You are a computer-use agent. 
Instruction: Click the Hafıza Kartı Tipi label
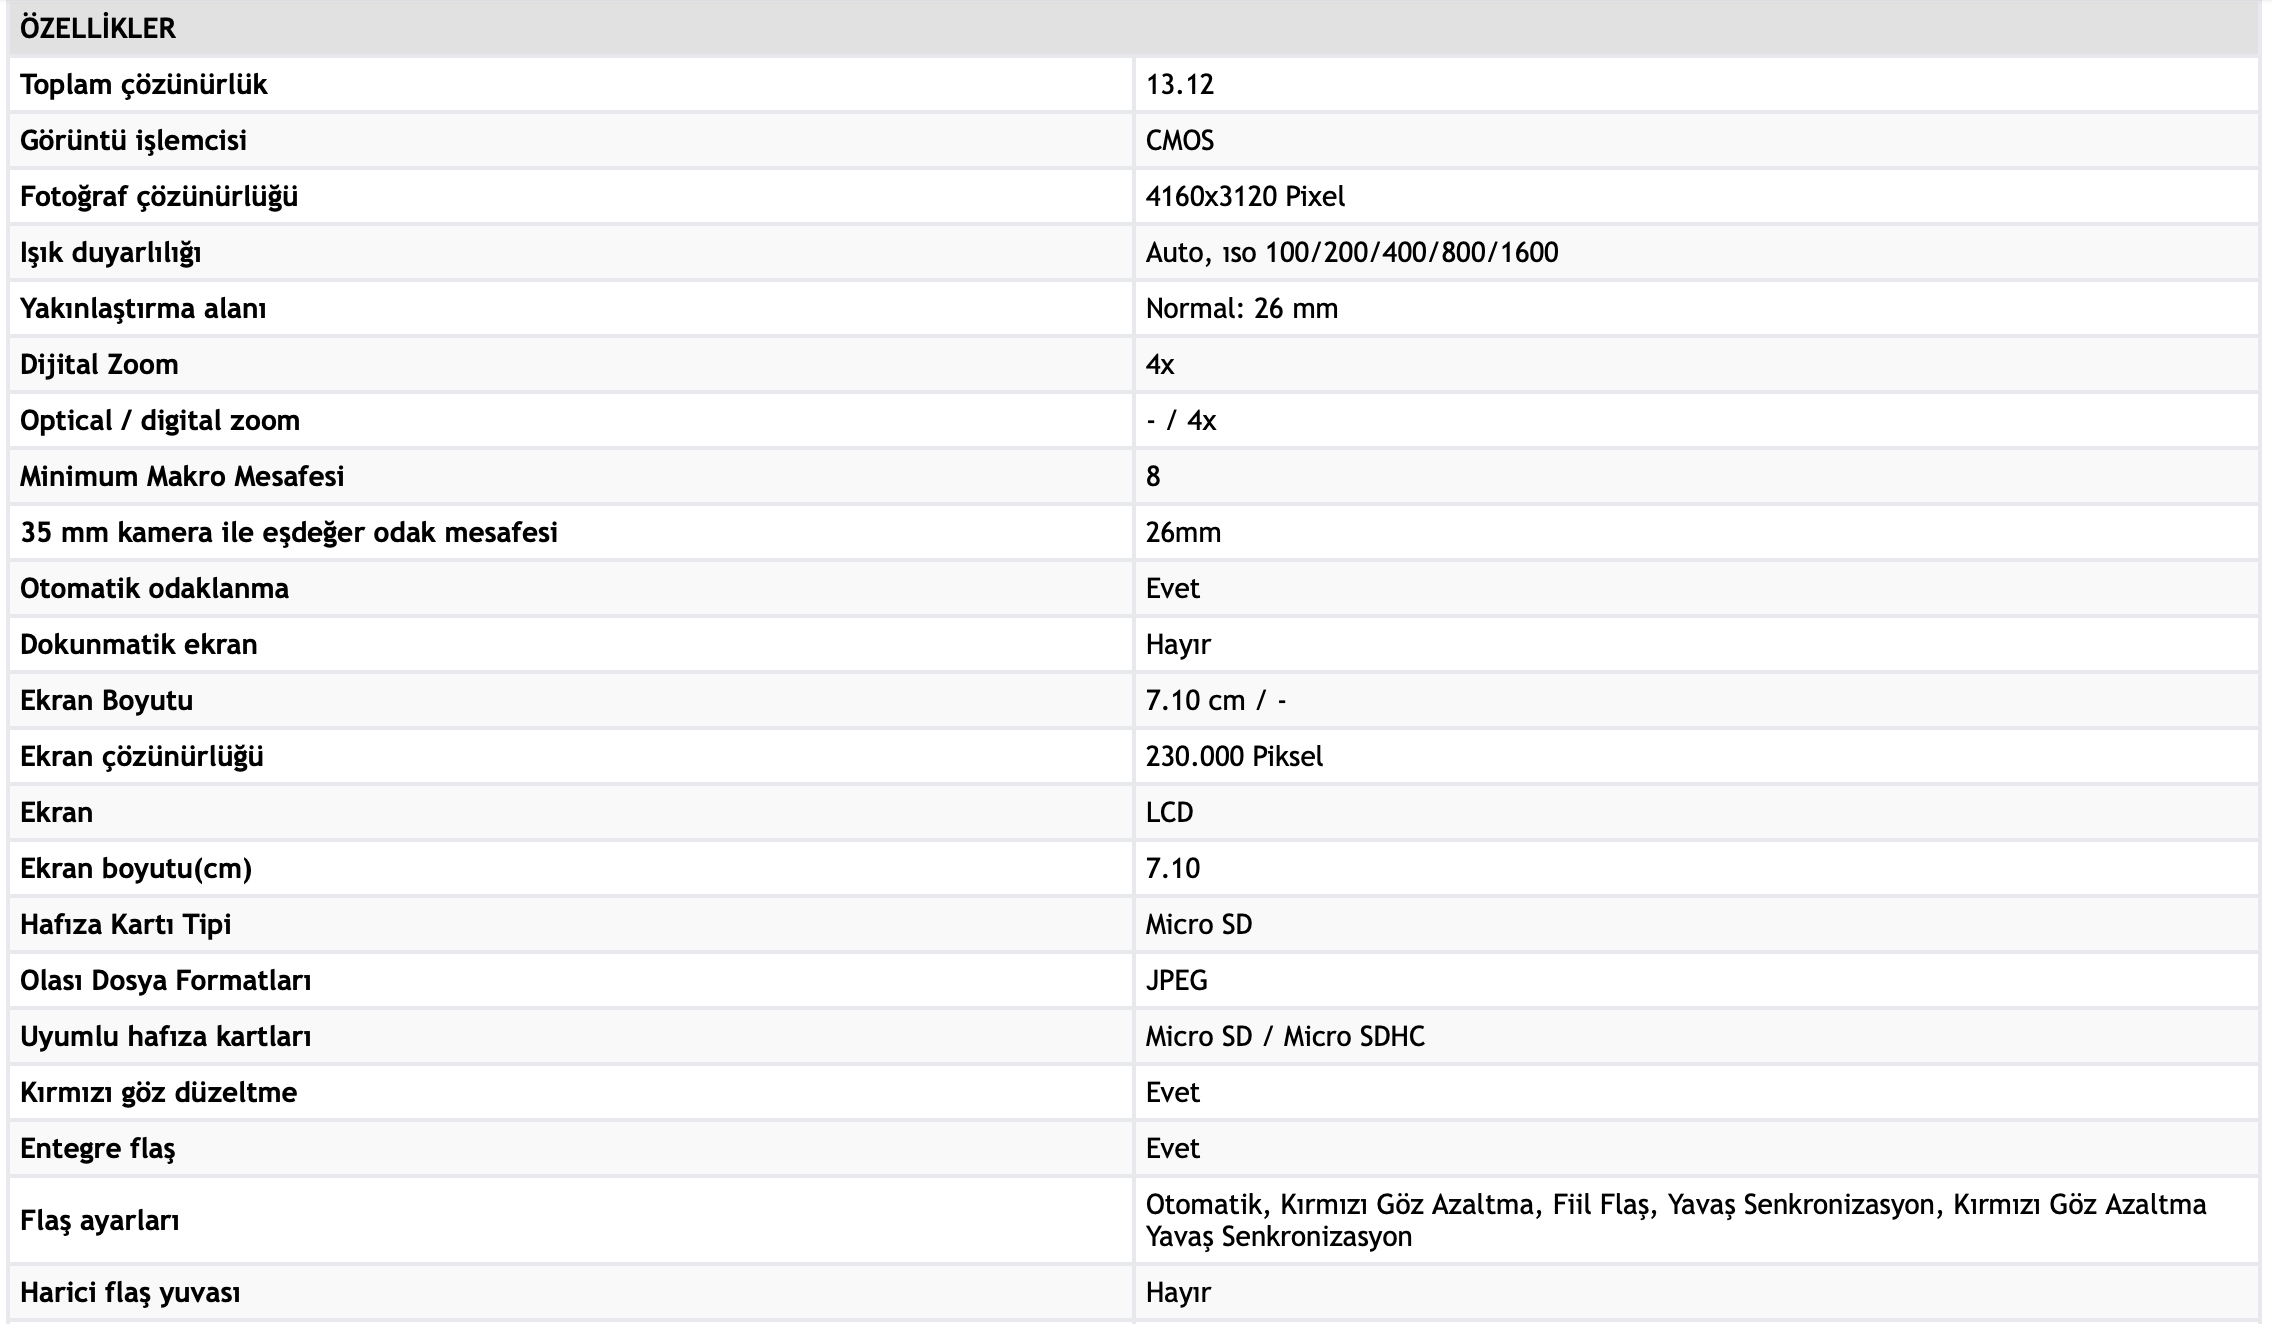click(125, 925)
